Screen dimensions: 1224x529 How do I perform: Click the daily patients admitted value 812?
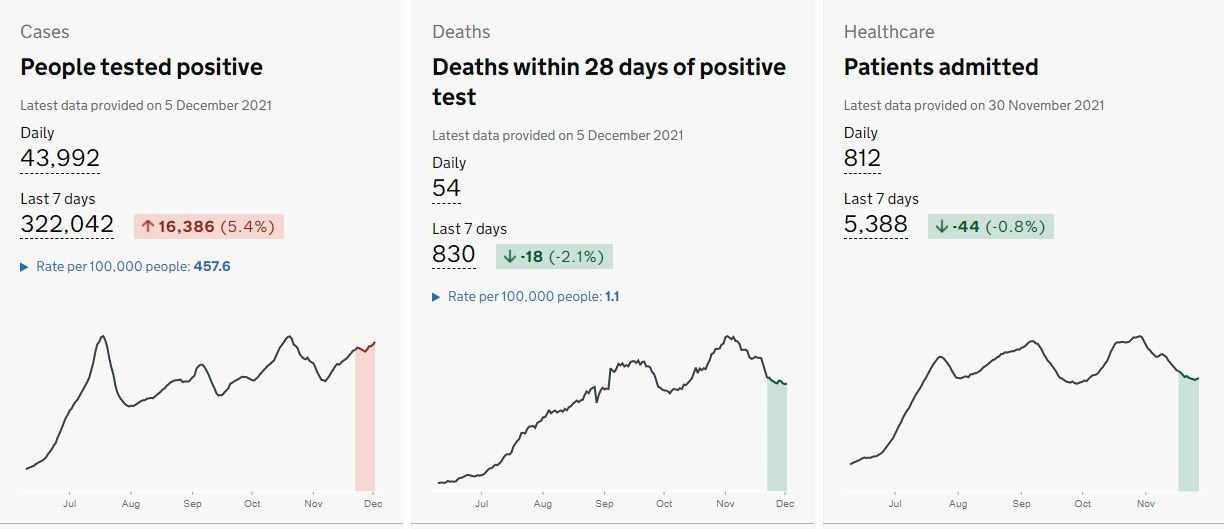tap(862, 158)
